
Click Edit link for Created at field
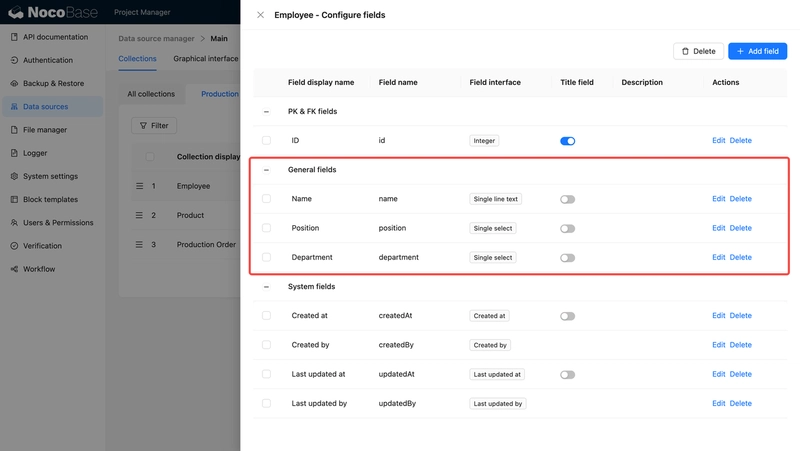point(718,316)
